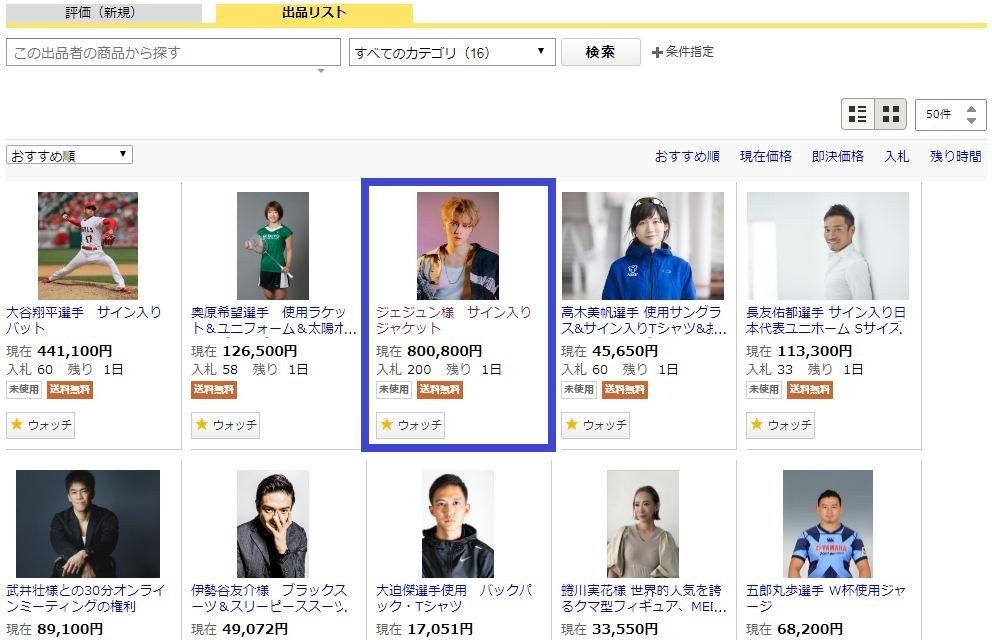Open the 長友佑都選手 photo thumbnail

pyautogui.click(x=828, y=246)
